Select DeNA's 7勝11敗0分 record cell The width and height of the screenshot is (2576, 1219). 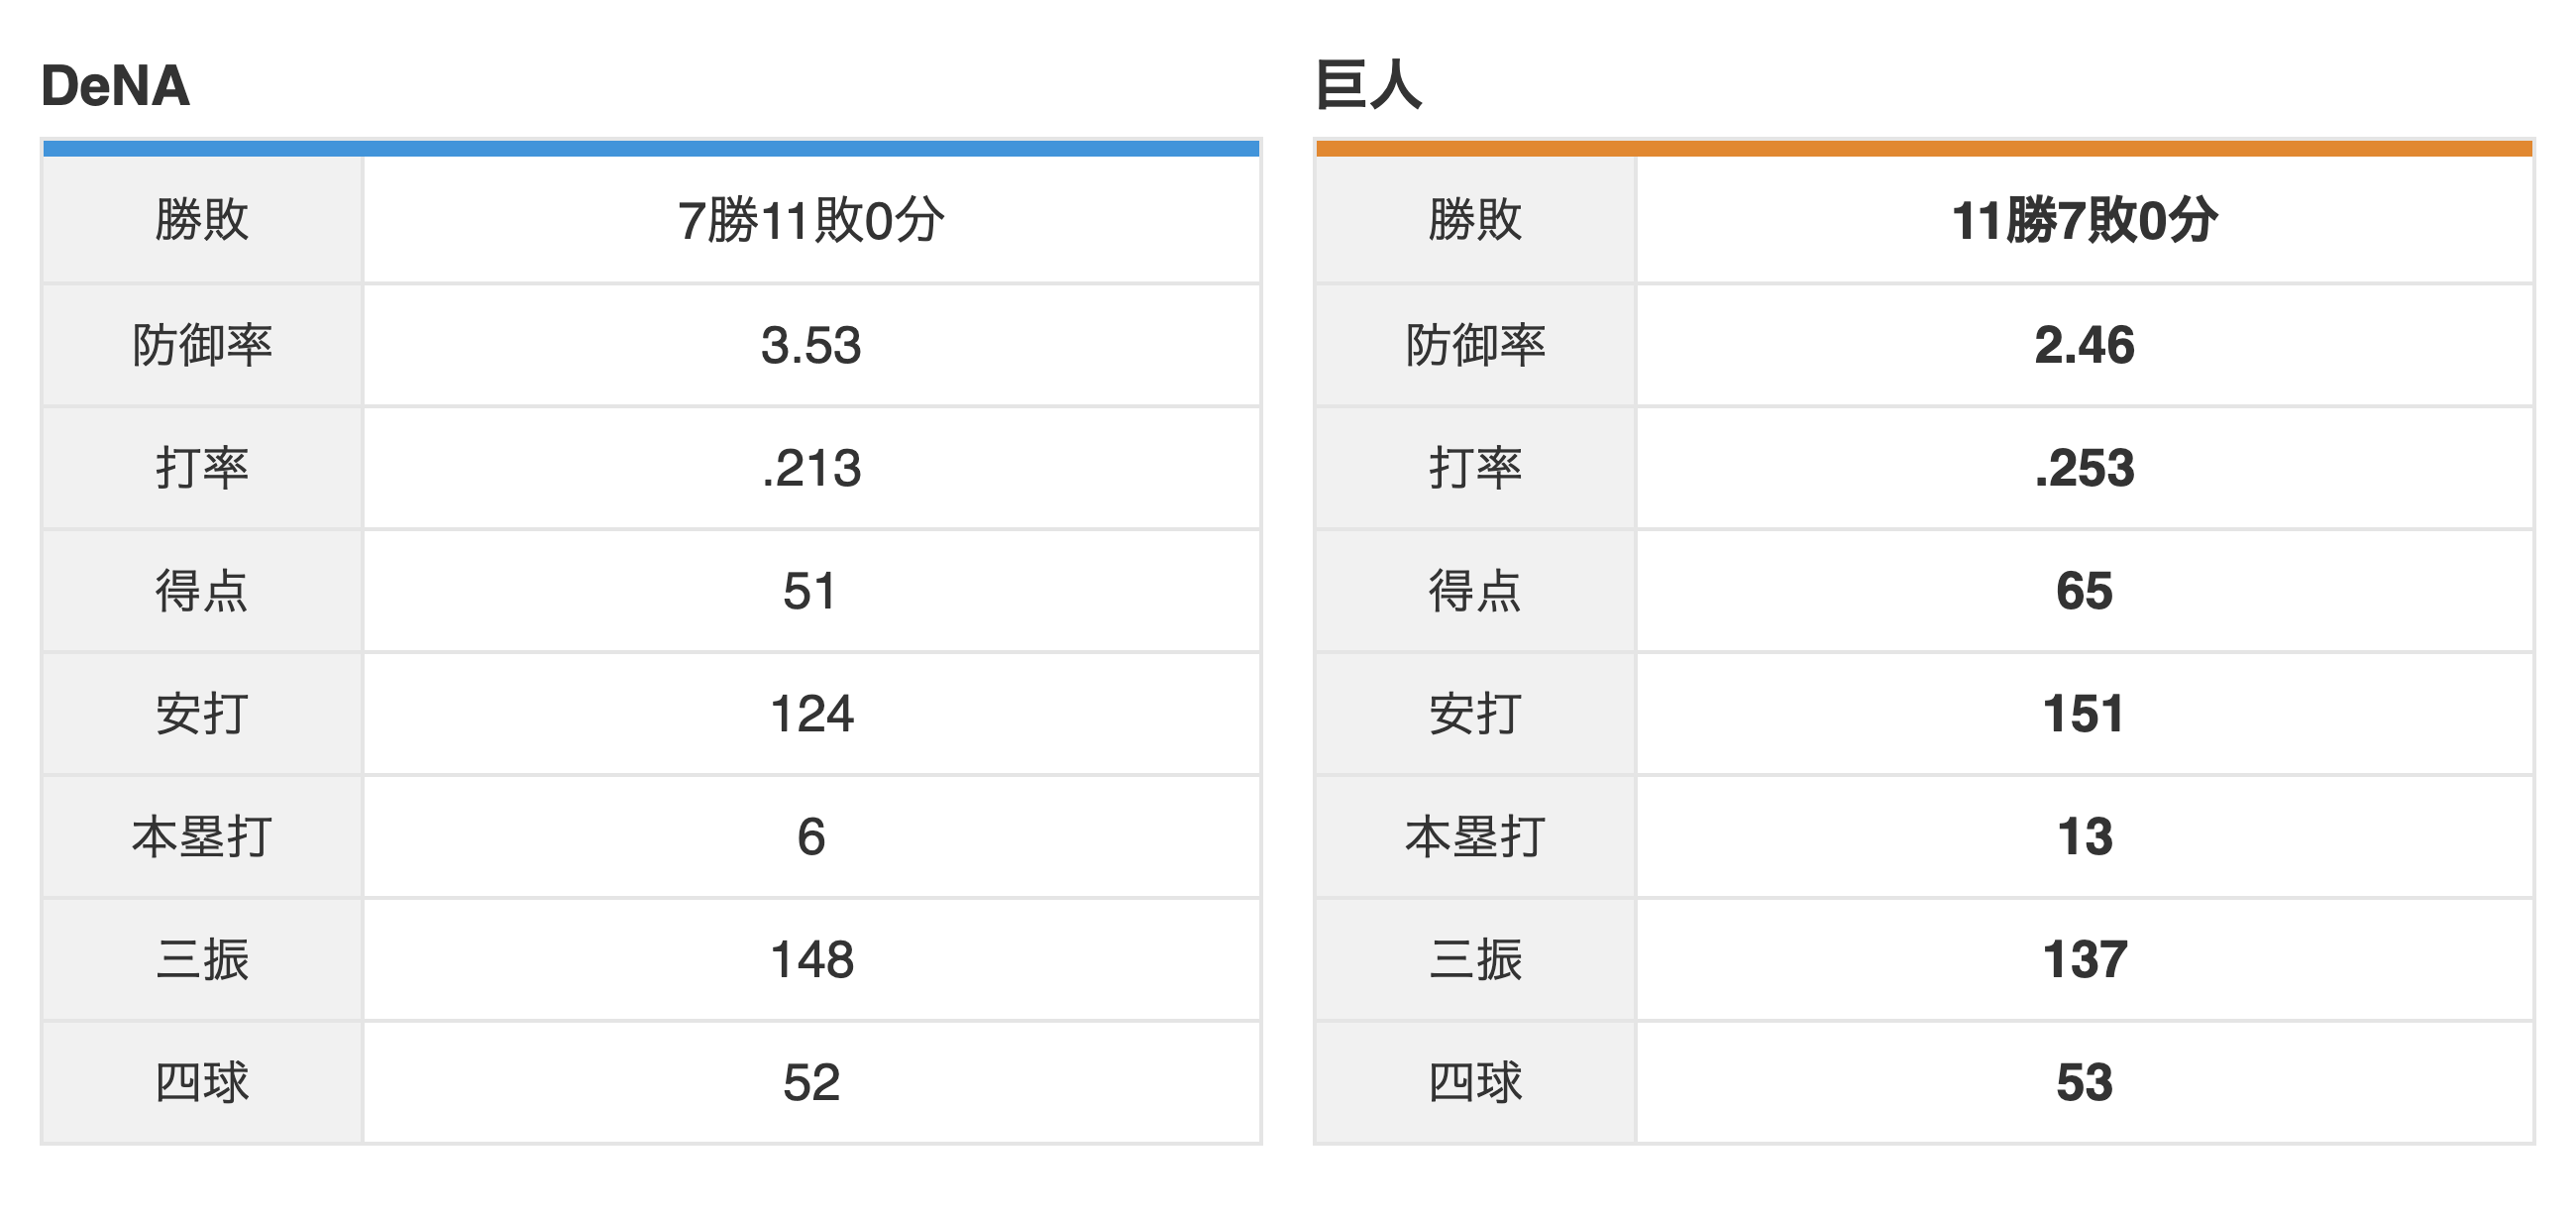[811, 220]
